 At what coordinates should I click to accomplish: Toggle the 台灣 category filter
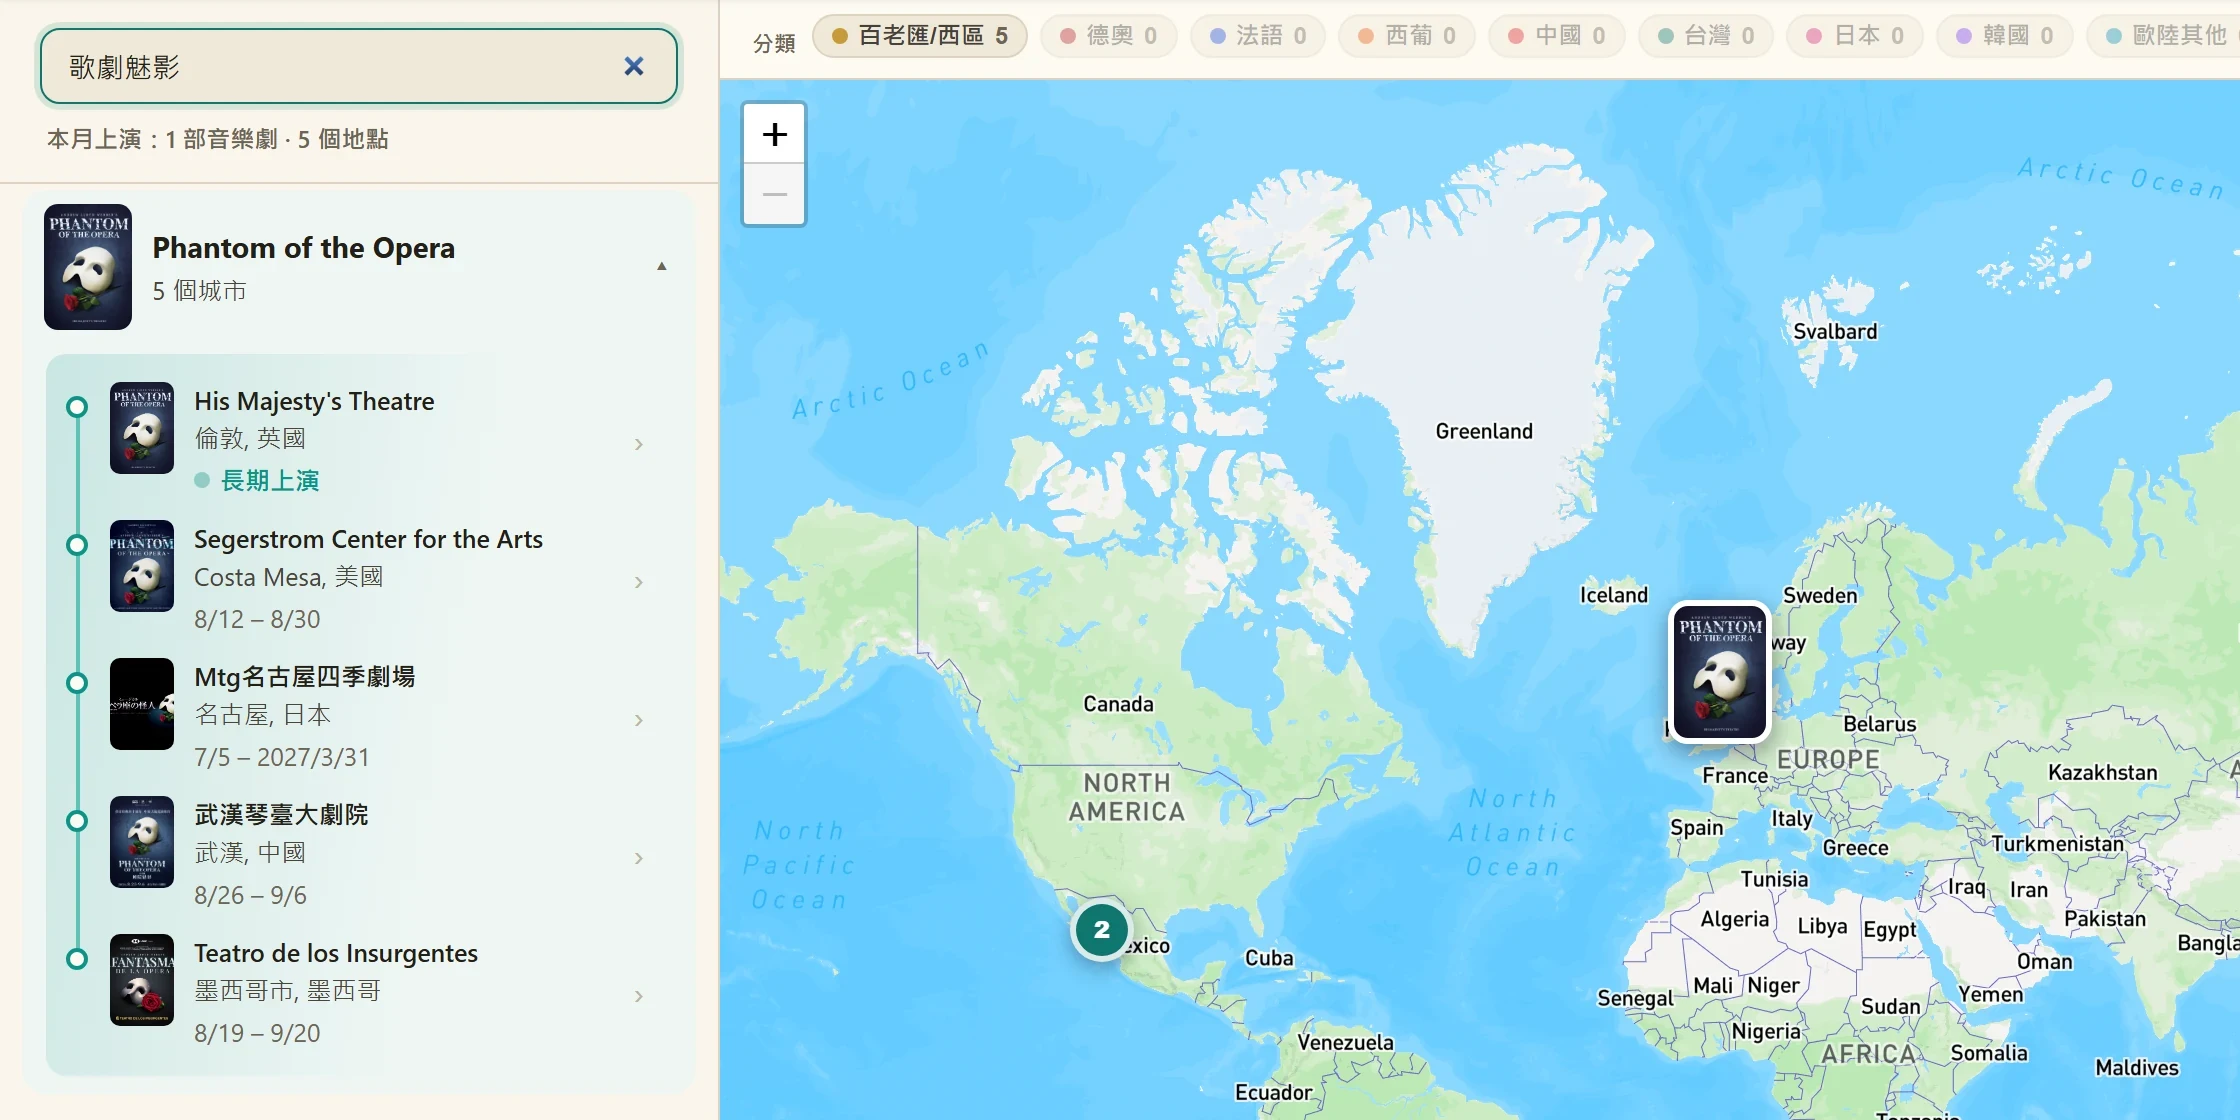tap(1706, 36)
